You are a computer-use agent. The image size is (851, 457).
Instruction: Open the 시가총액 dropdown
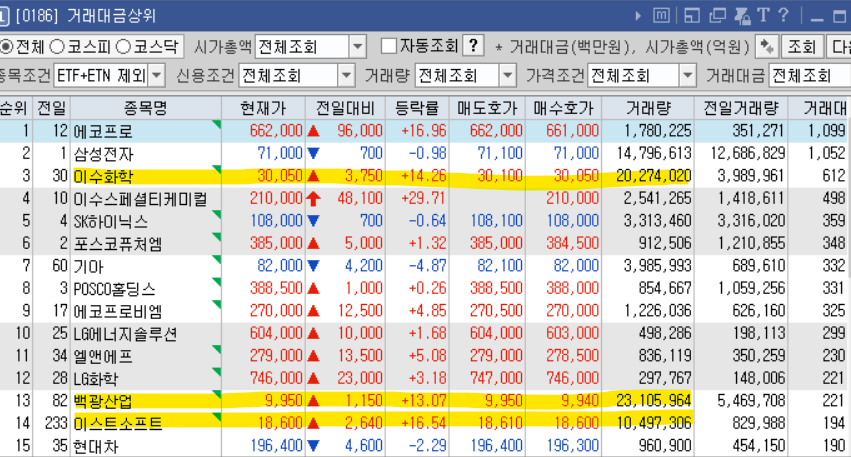click(x=357, y=47)
